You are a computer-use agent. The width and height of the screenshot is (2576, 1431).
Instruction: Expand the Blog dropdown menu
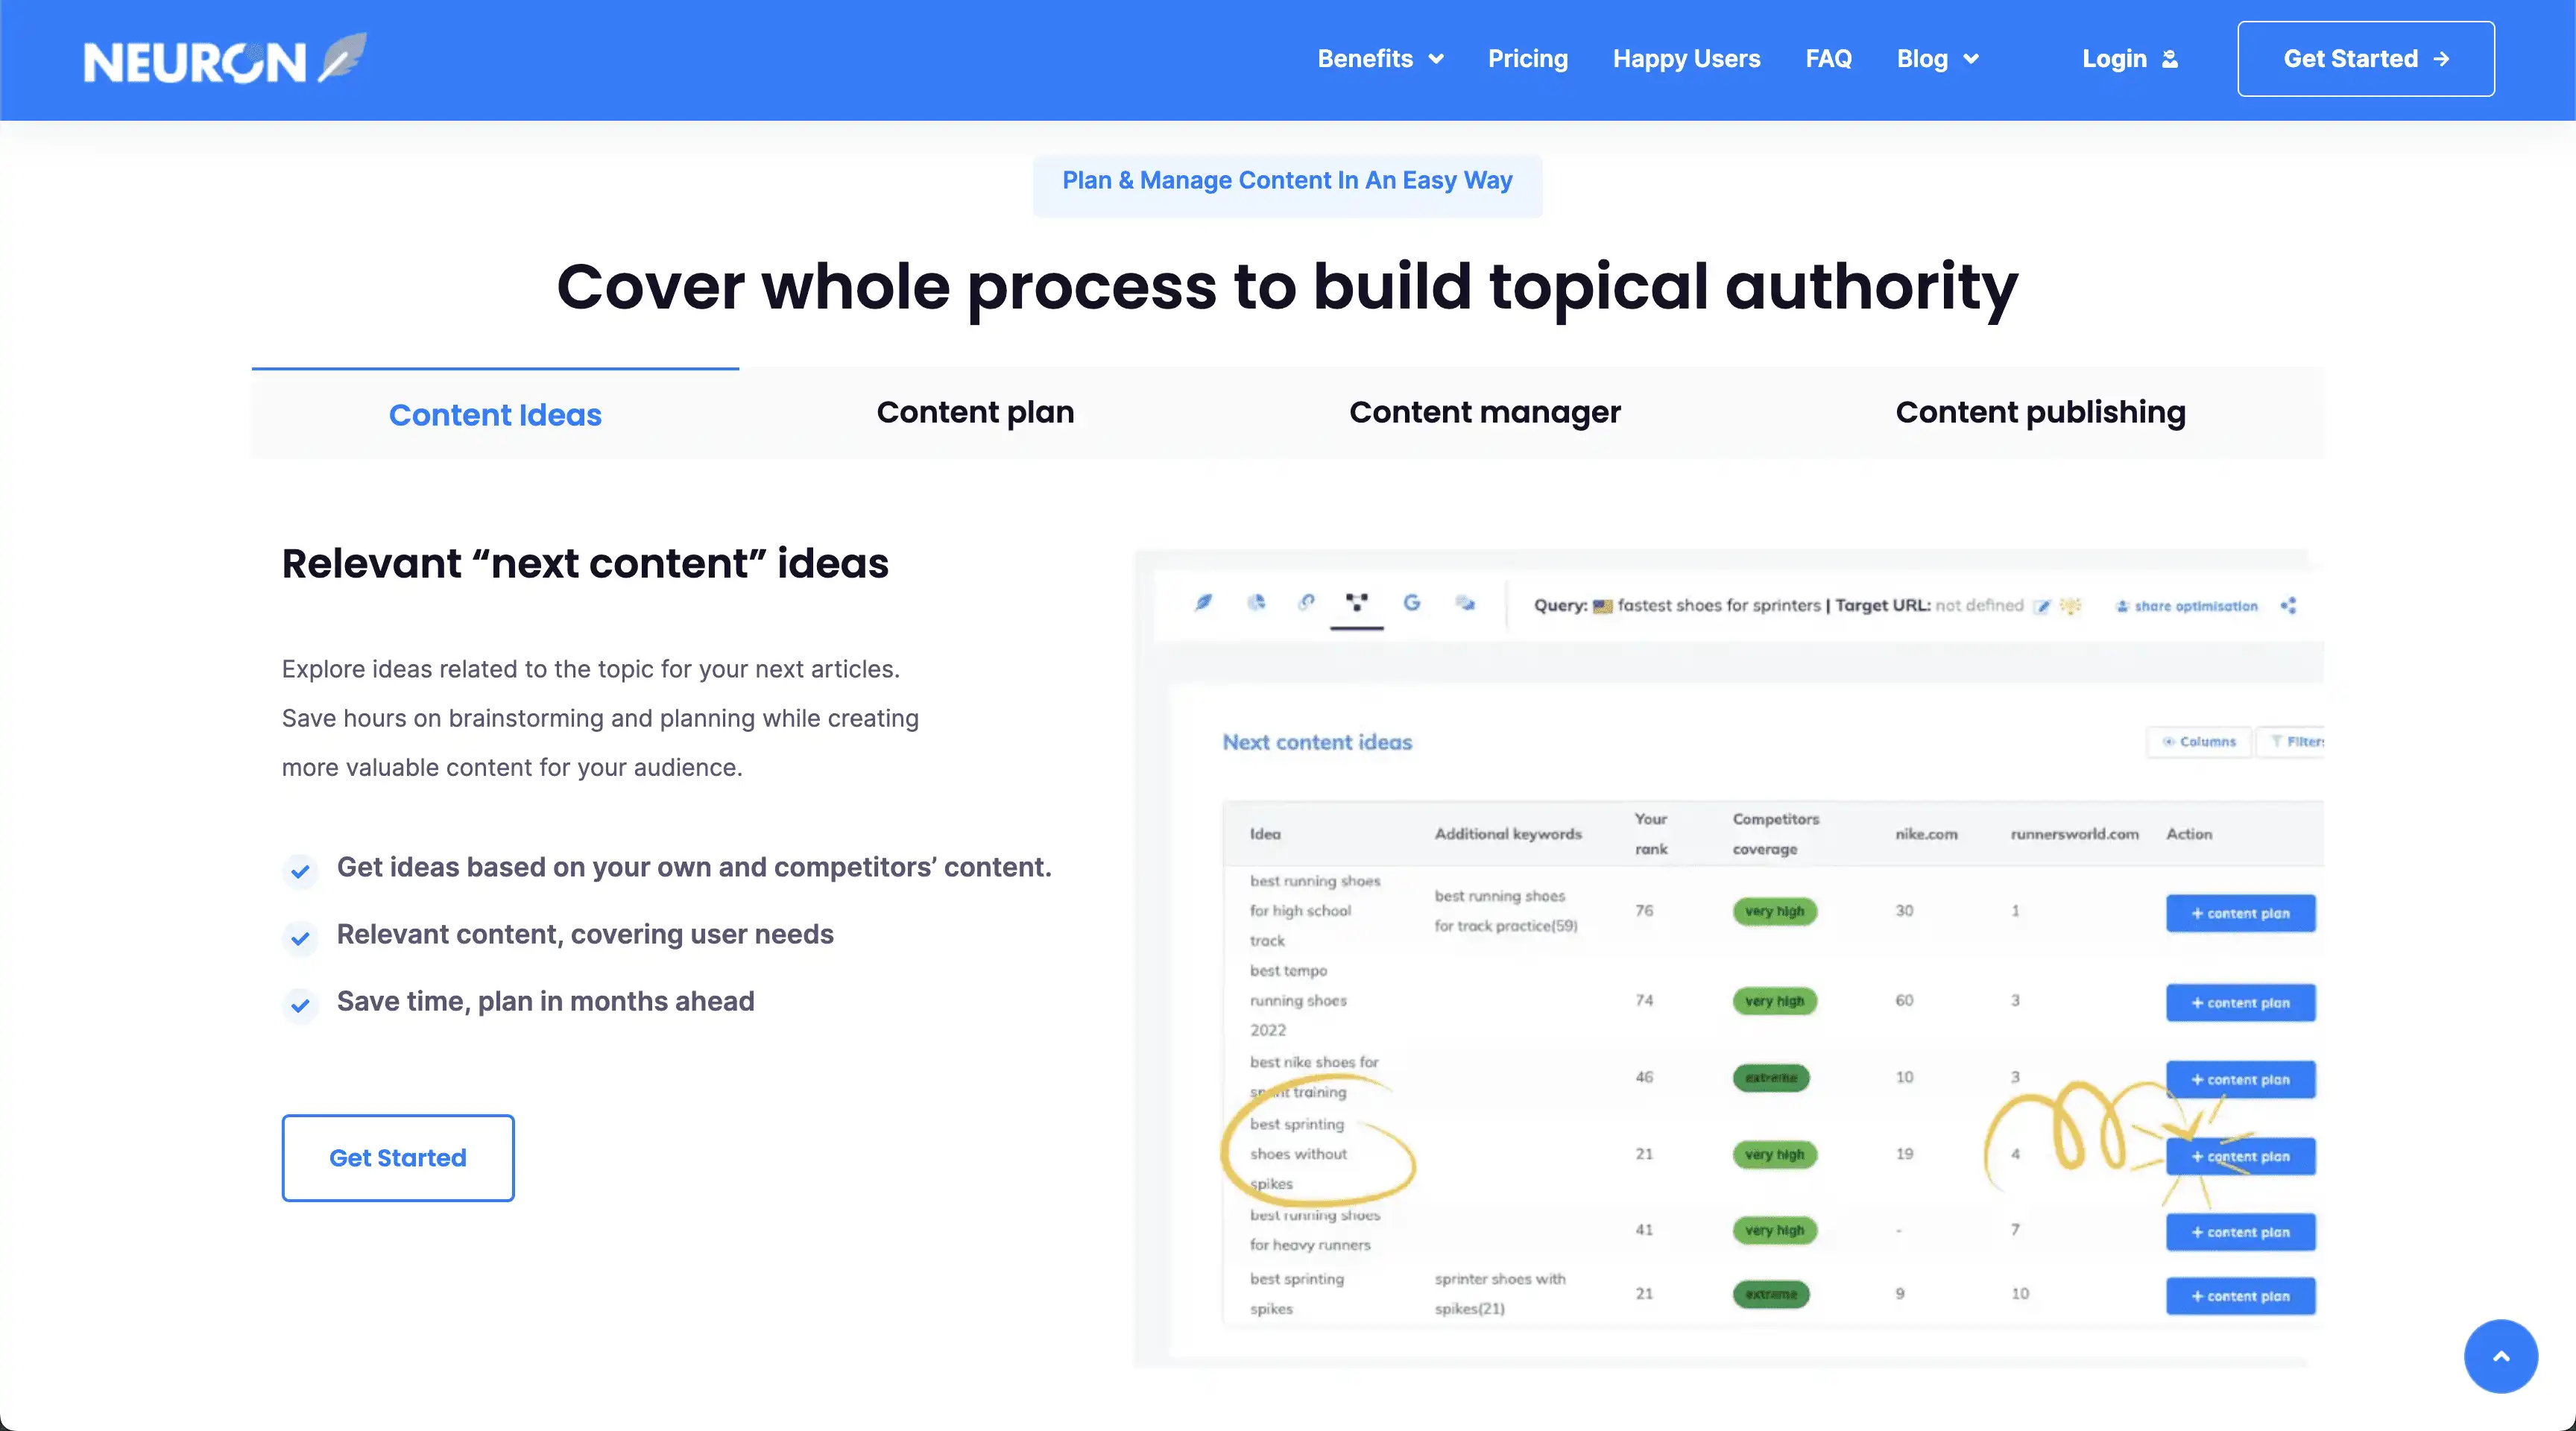coord(1937,59)
